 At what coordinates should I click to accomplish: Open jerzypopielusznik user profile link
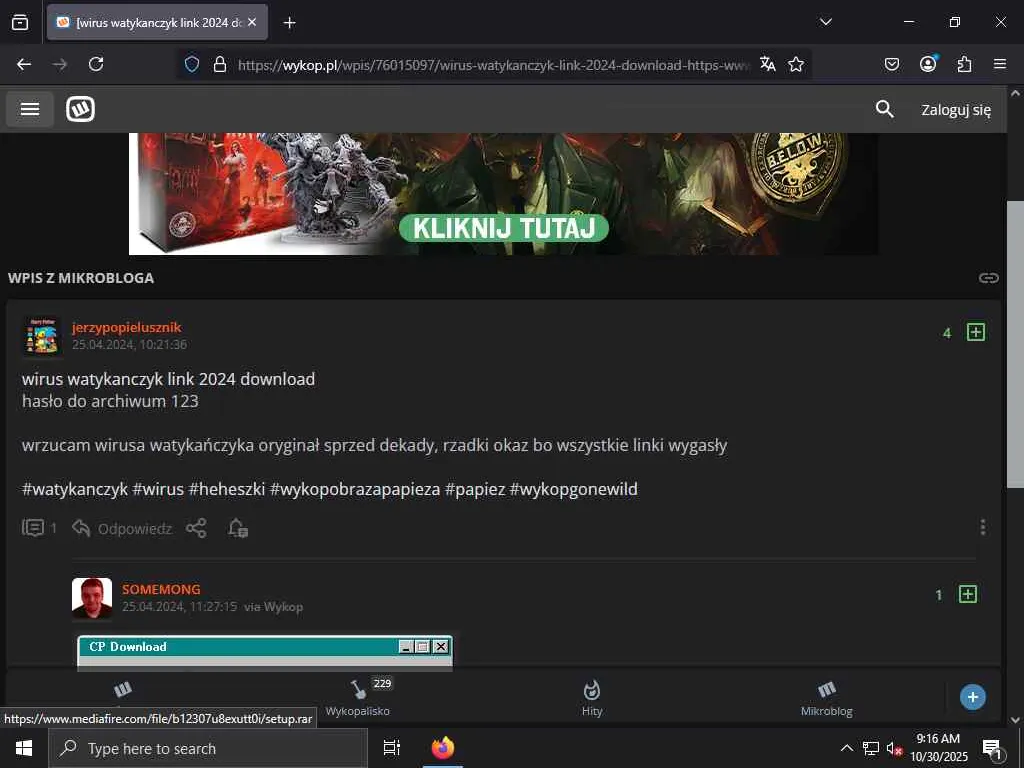point(127,327)
